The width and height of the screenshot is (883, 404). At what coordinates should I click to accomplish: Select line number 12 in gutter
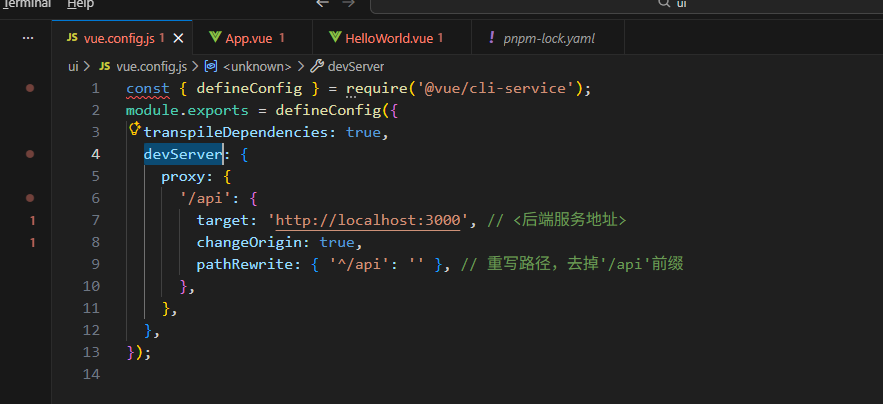[x=91, y=330]
